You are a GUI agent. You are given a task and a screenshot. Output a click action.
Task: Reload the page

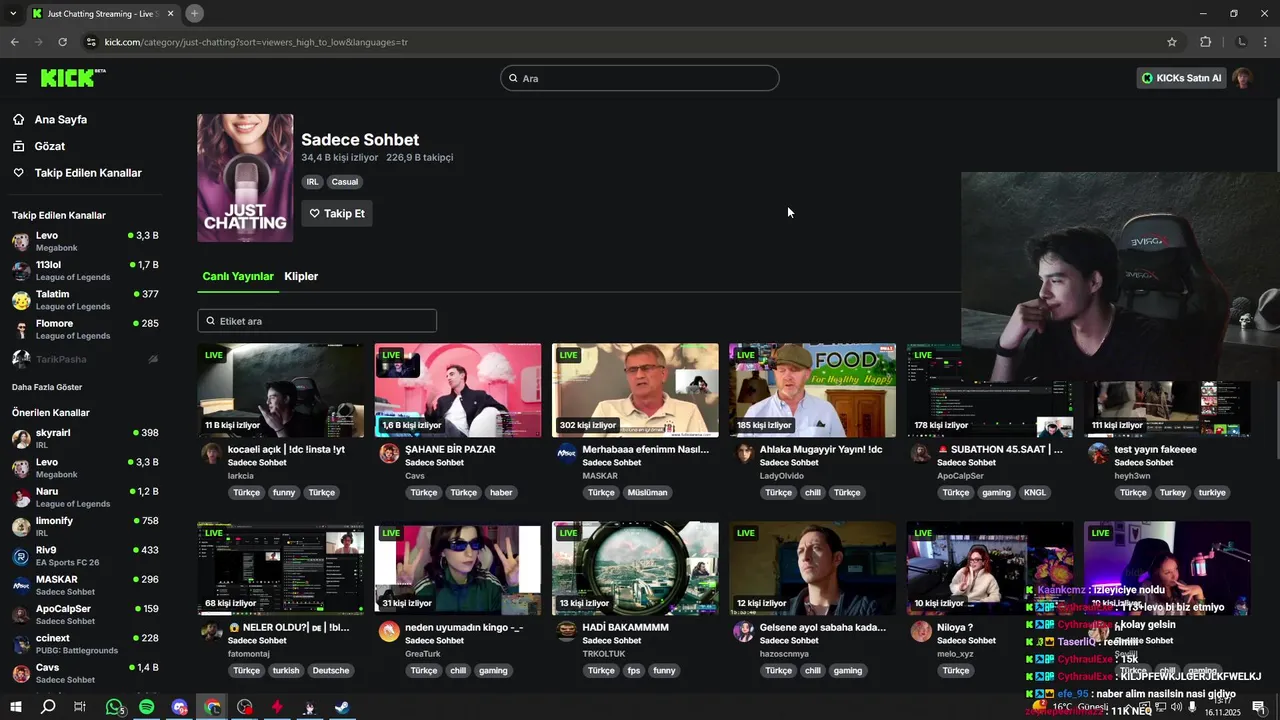tap(62, 42)
